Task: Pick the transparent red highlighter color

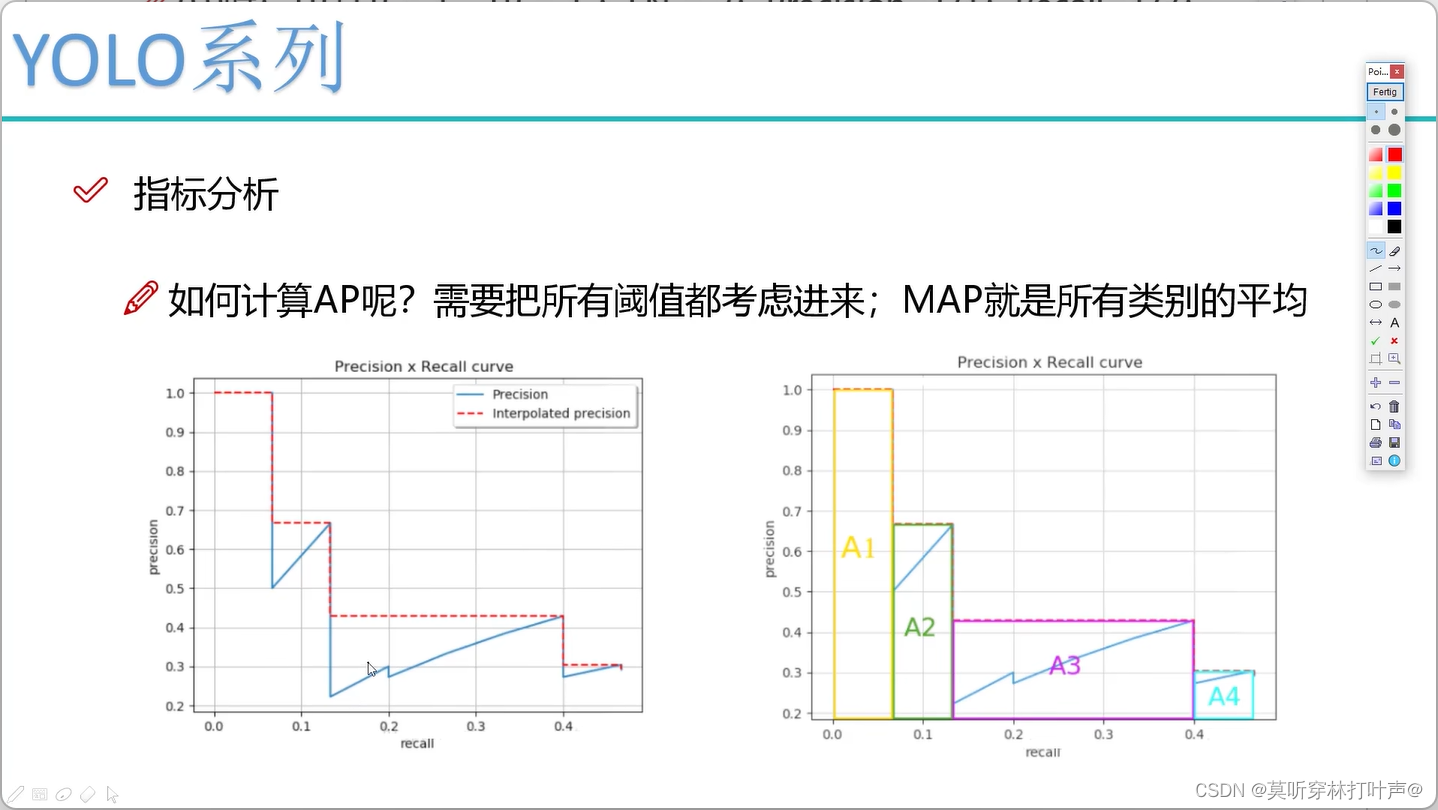Action: 1376,154
